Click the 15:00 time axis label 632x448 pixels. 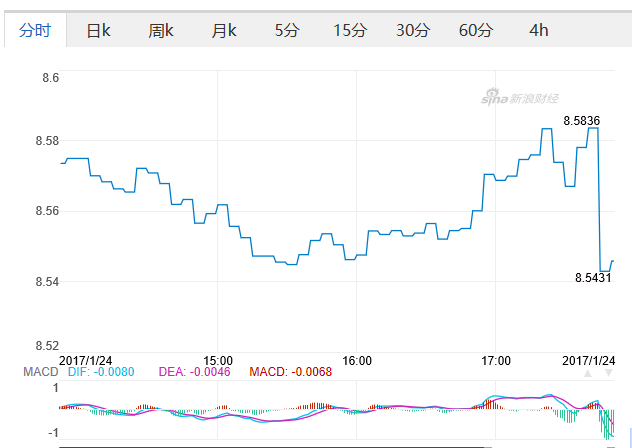pos(218,360)
